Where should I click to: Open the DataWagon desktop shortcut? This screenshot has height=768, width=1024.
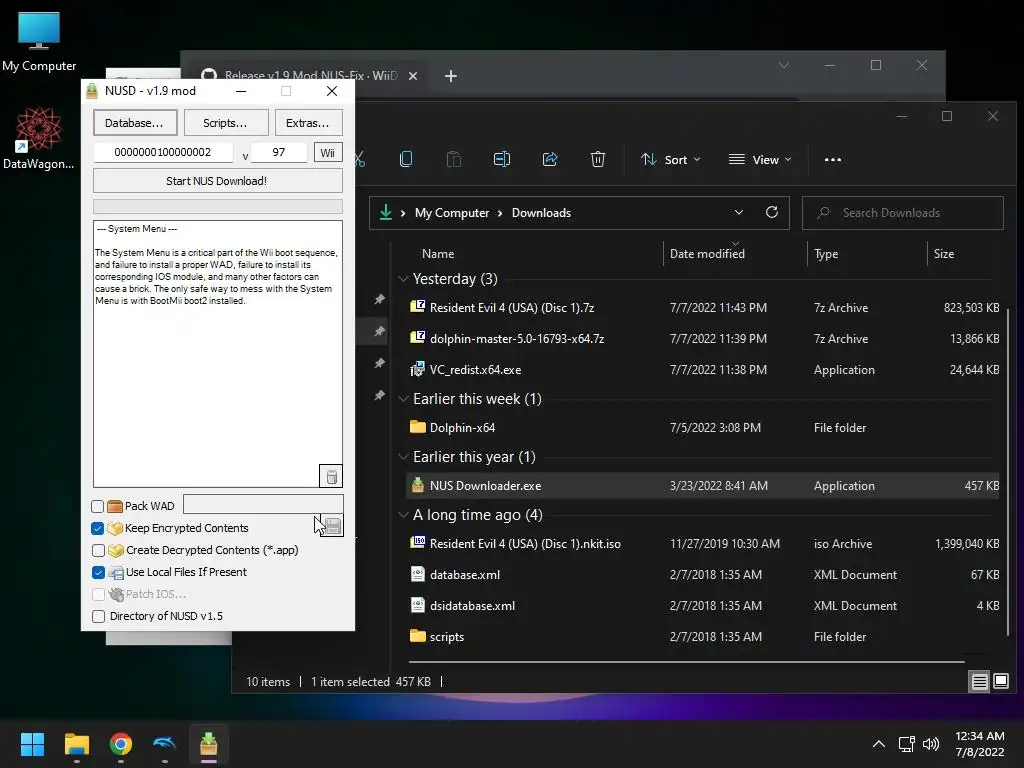point(39,138)
